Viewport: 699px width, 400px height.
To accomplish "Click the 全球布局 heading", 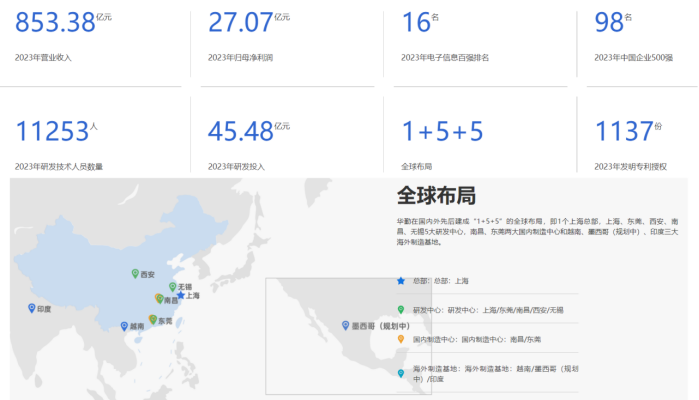I will pyautogui.click(x=436, y=194).
